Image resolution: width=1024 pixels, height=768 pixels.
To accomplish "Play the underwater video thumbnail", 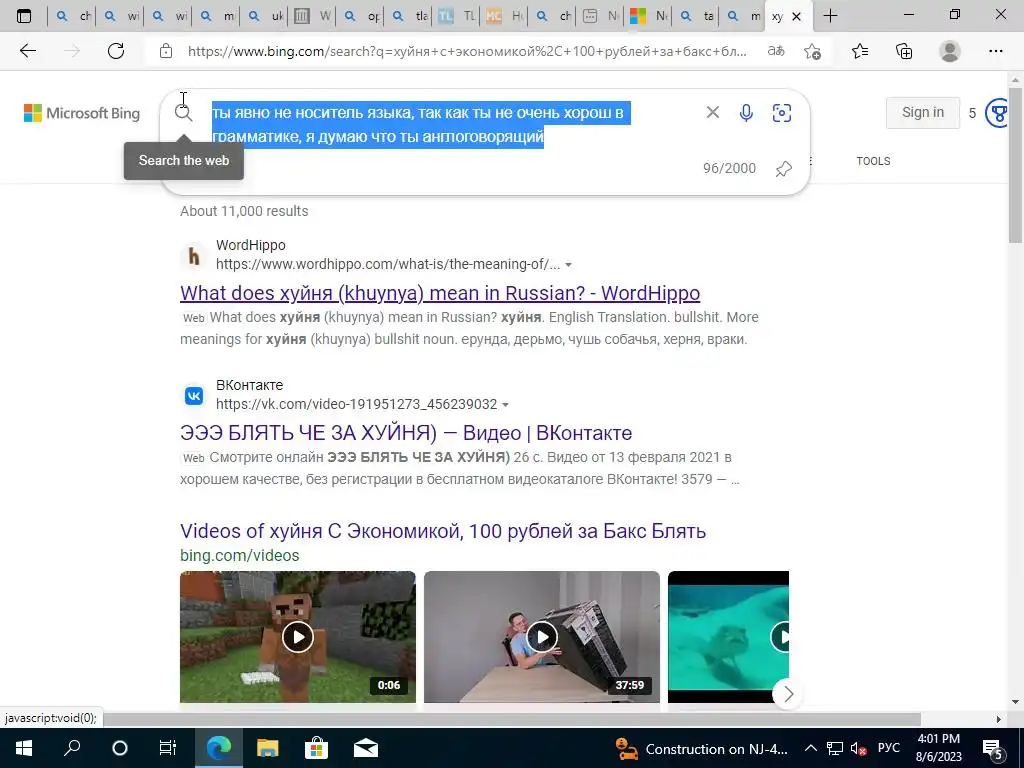I will point(728,637).
